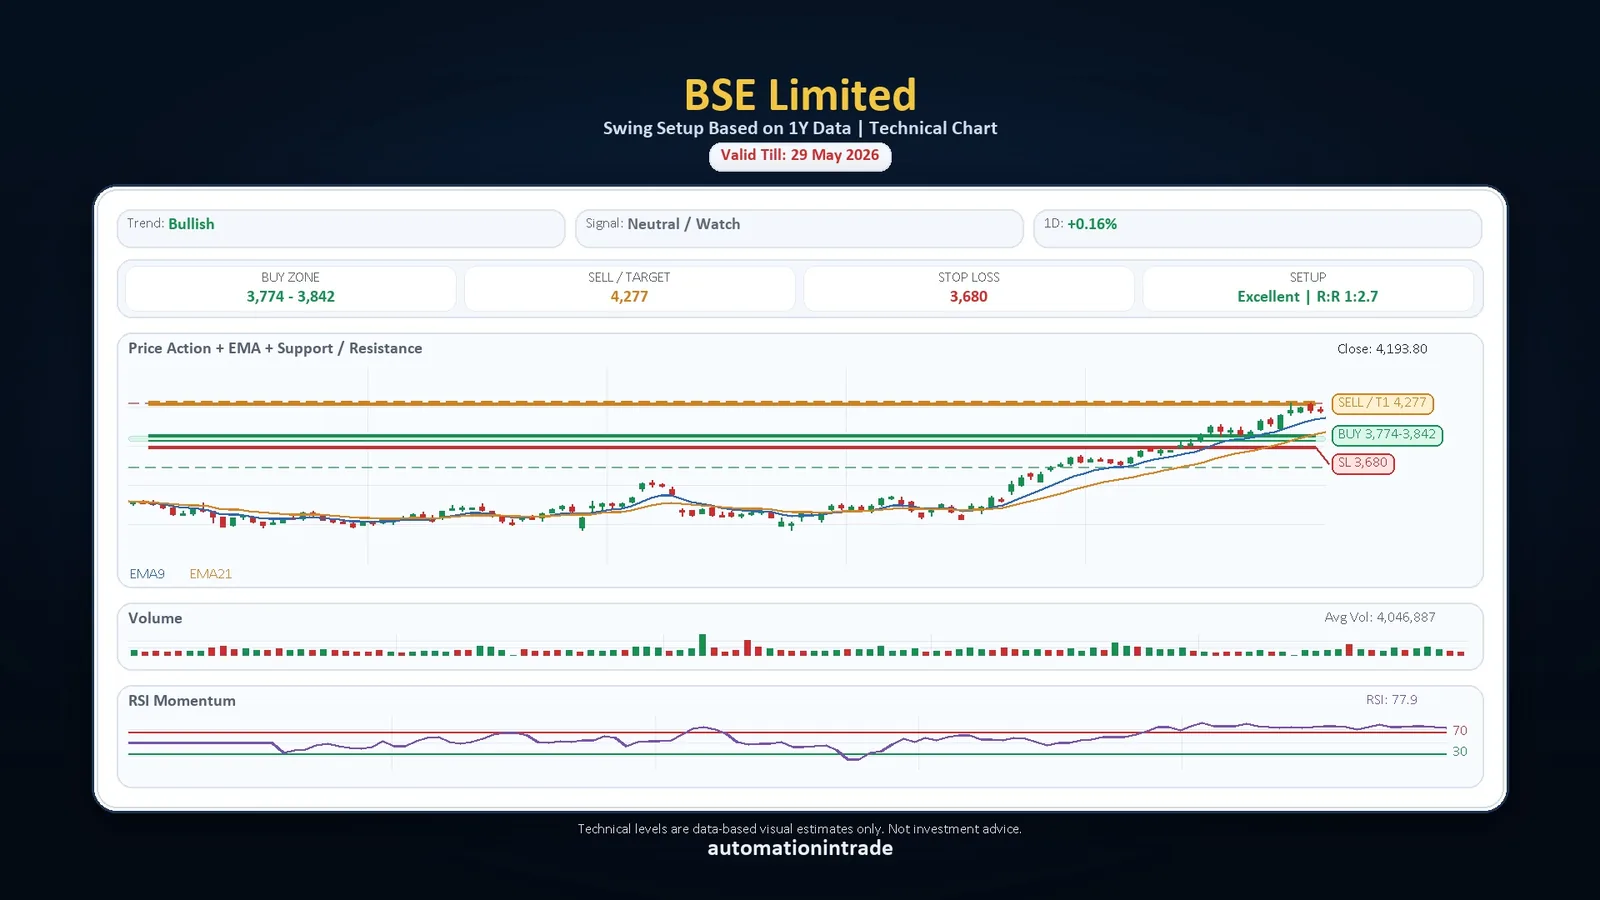Click the Signal: Neutral / Watch field

[799, 227]
